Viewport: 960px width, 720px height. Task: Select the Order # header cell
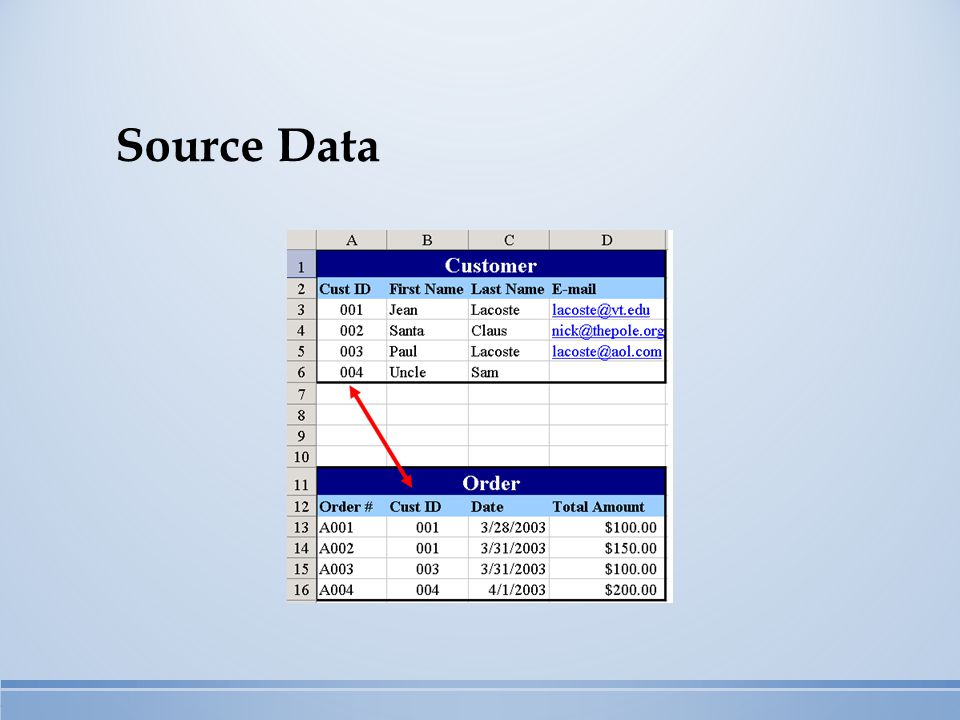tap(351, 506)
